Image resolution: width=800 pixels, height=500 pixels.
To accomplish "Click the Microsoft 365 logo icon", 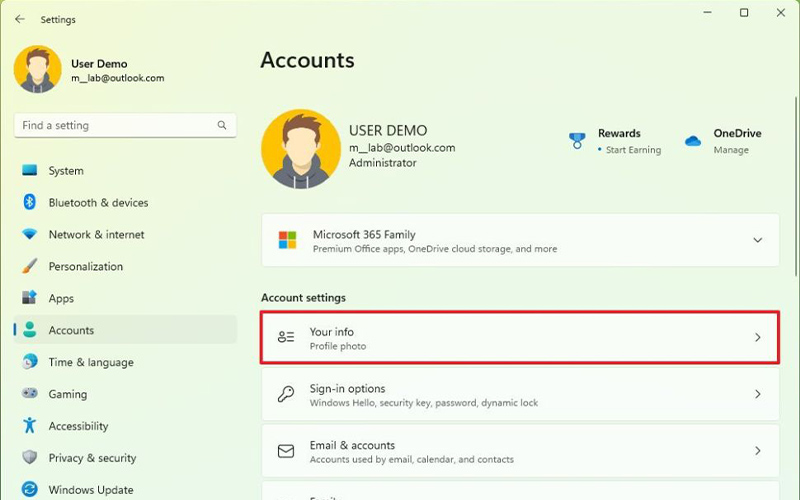I will click(287, 240).
